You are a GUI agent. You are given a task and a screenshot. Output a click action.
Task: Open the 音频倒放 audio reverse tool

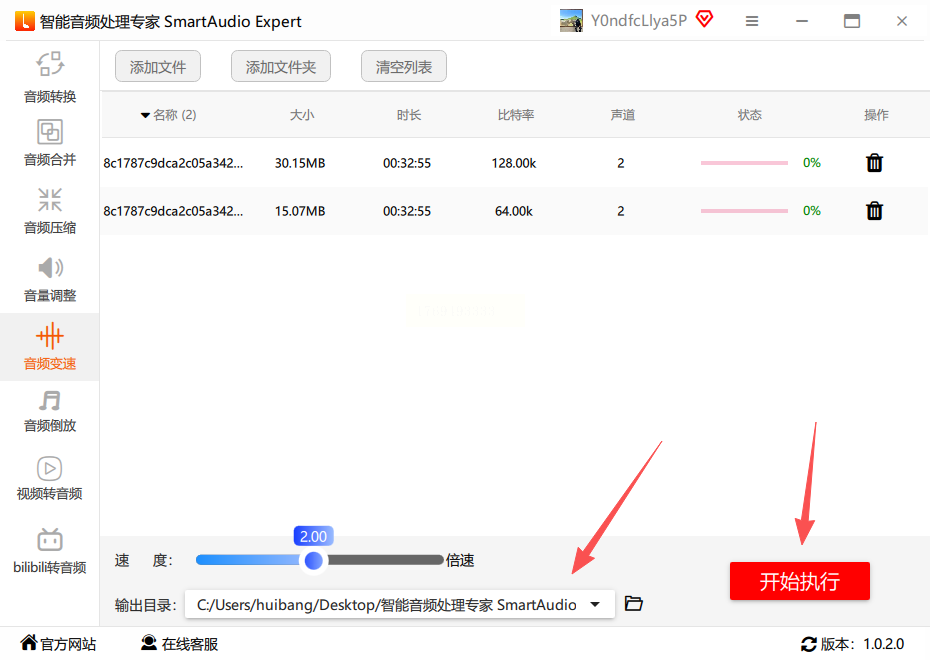point(50,411)
